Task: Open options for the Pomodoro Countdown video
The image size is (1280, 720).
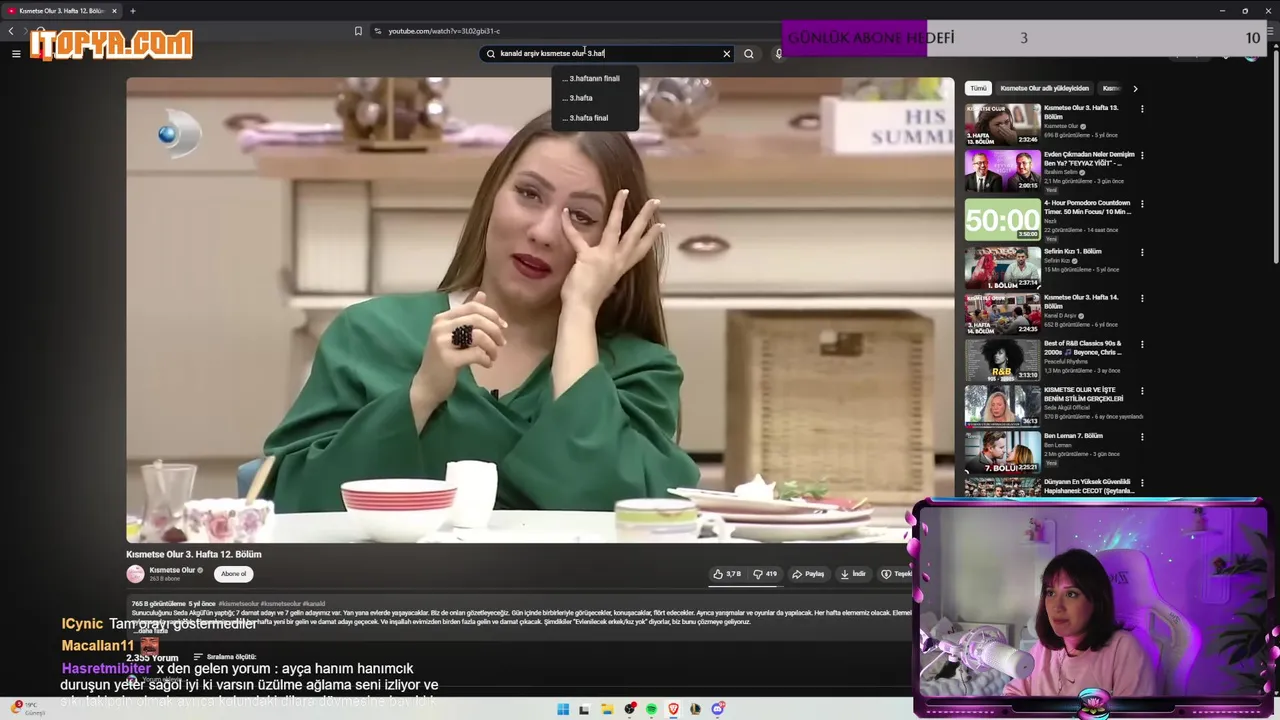Action: (1142, 204)
